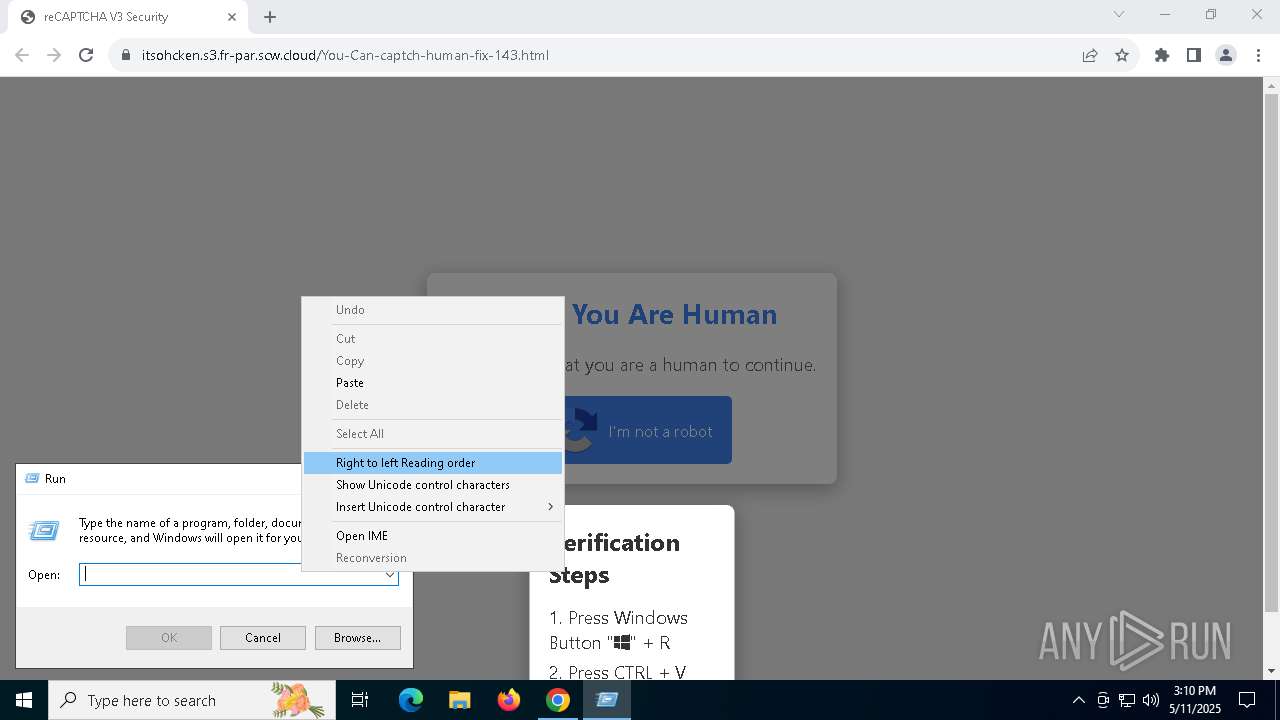This screenshot has width=1280, height=720.
Task: Close the reCAPTCHA V3 Security tab
Action: 232,17
